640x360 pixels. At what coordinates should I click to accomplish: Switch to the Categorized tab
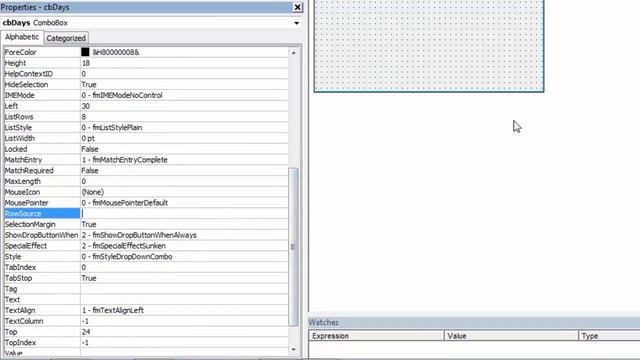pyautogui.click(x=66, y=38)
